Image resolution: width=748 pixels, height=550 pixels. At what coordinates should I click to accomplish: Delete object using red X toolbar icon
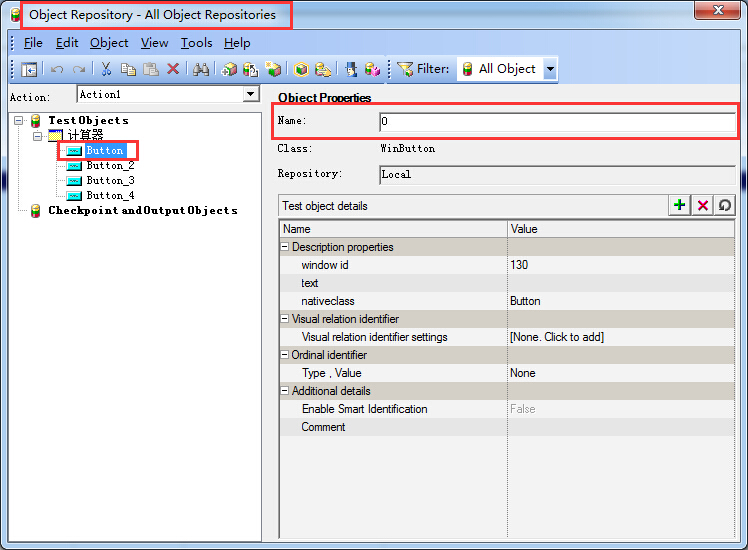pyautogui.click(x=173, y=69)
